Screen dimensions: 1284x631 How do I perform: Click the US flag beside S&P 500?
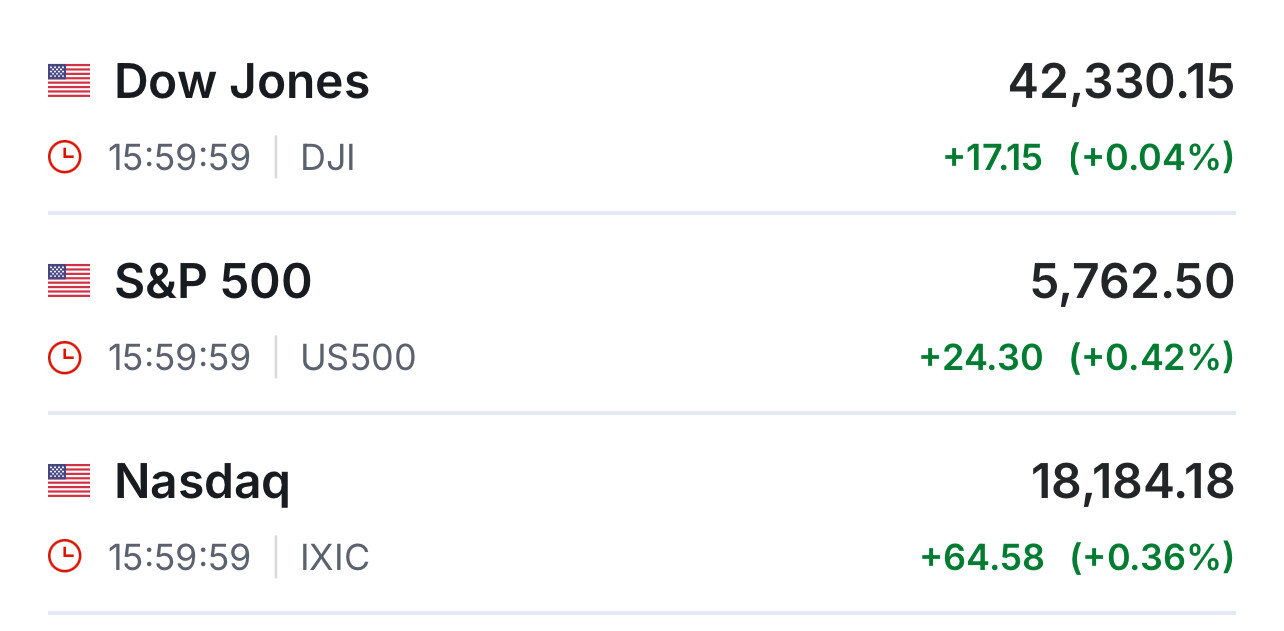point(69,281)
